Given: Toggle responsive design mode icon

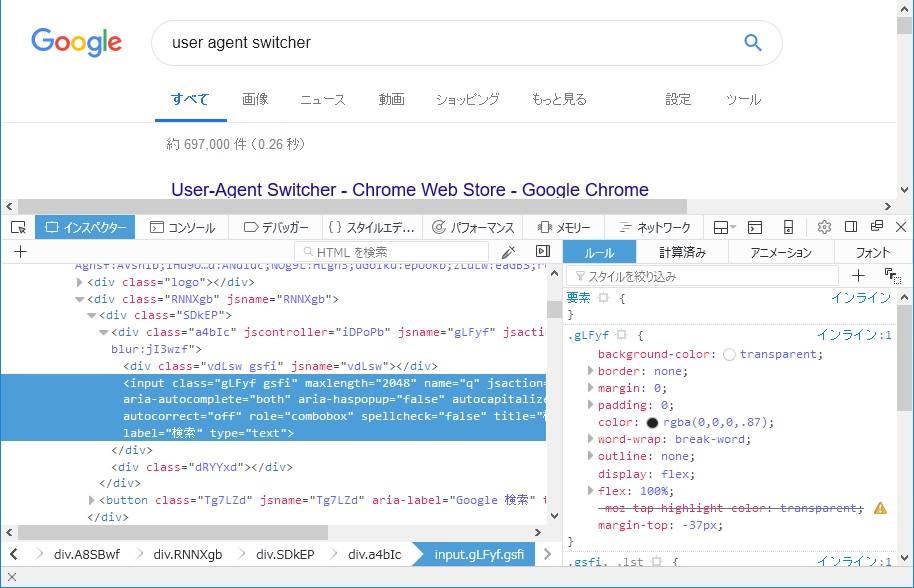Looking at the screenshot, I should (x=788, y=228).
